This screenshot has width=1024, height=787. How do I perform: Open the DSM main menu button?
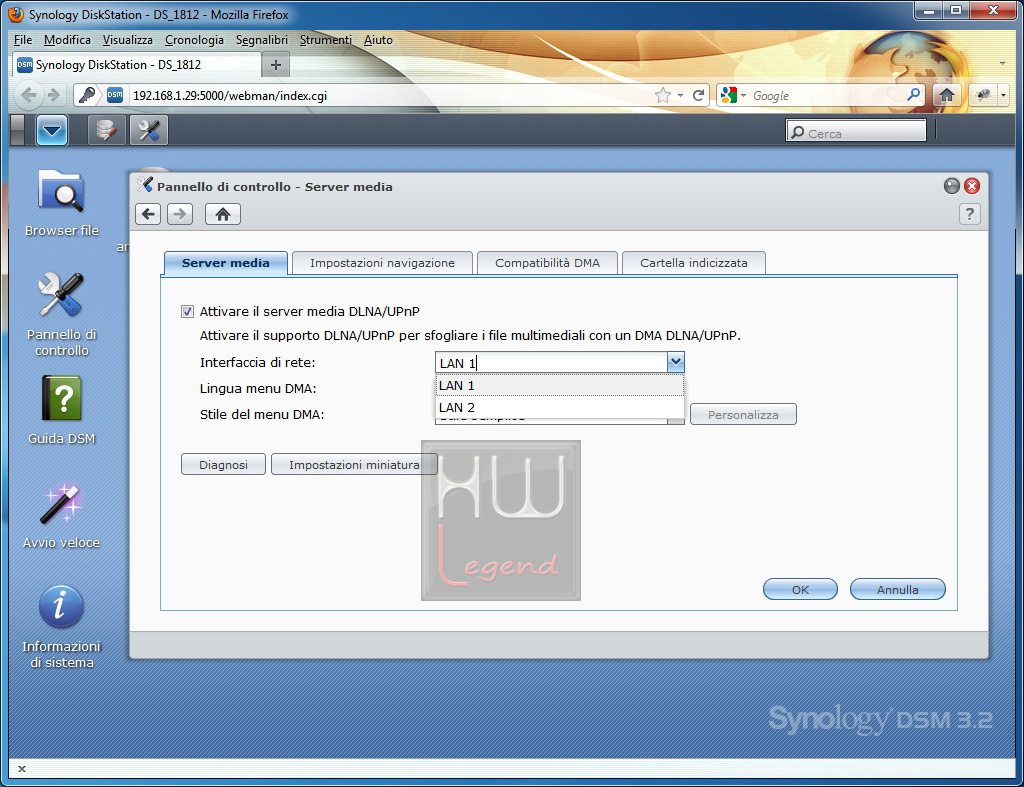pyautogui.click(x=52, y=131)
